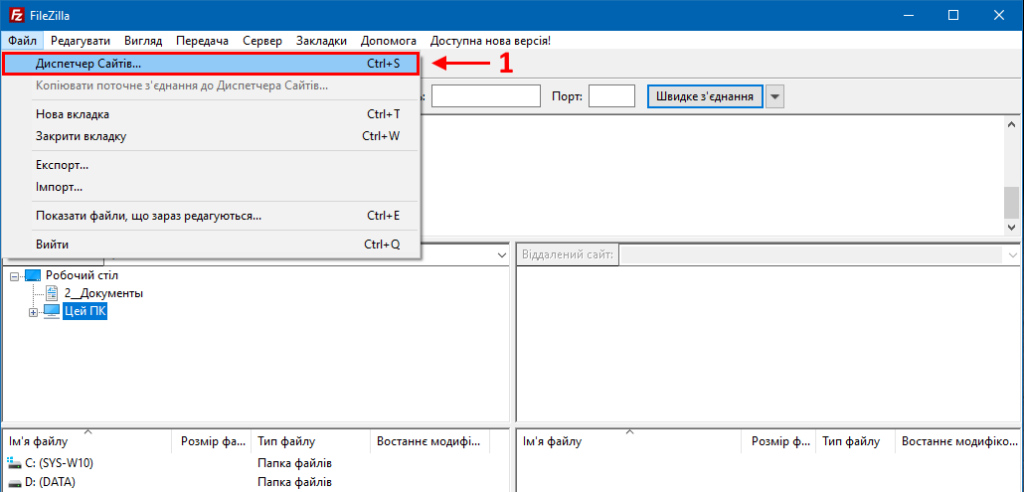
Task: Click the log pane scrollbar down arrow
Action: [1011, 228]
